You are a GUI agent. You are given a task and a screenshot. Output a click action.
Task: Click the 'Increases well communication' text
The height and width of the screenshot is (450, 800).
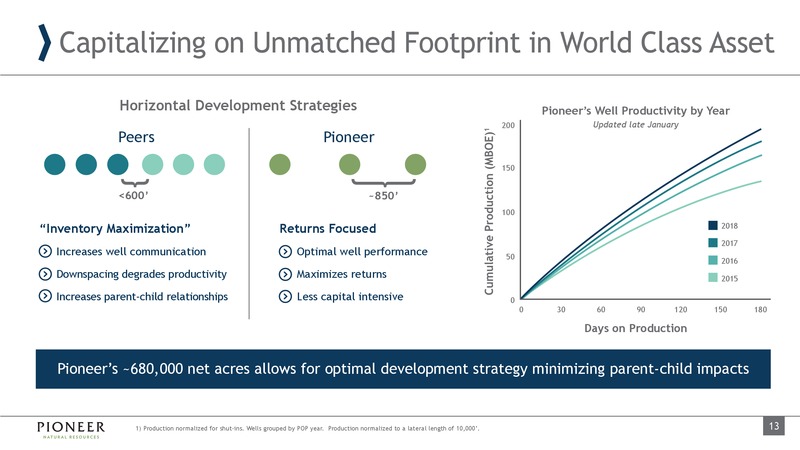(x=131, y=252)
